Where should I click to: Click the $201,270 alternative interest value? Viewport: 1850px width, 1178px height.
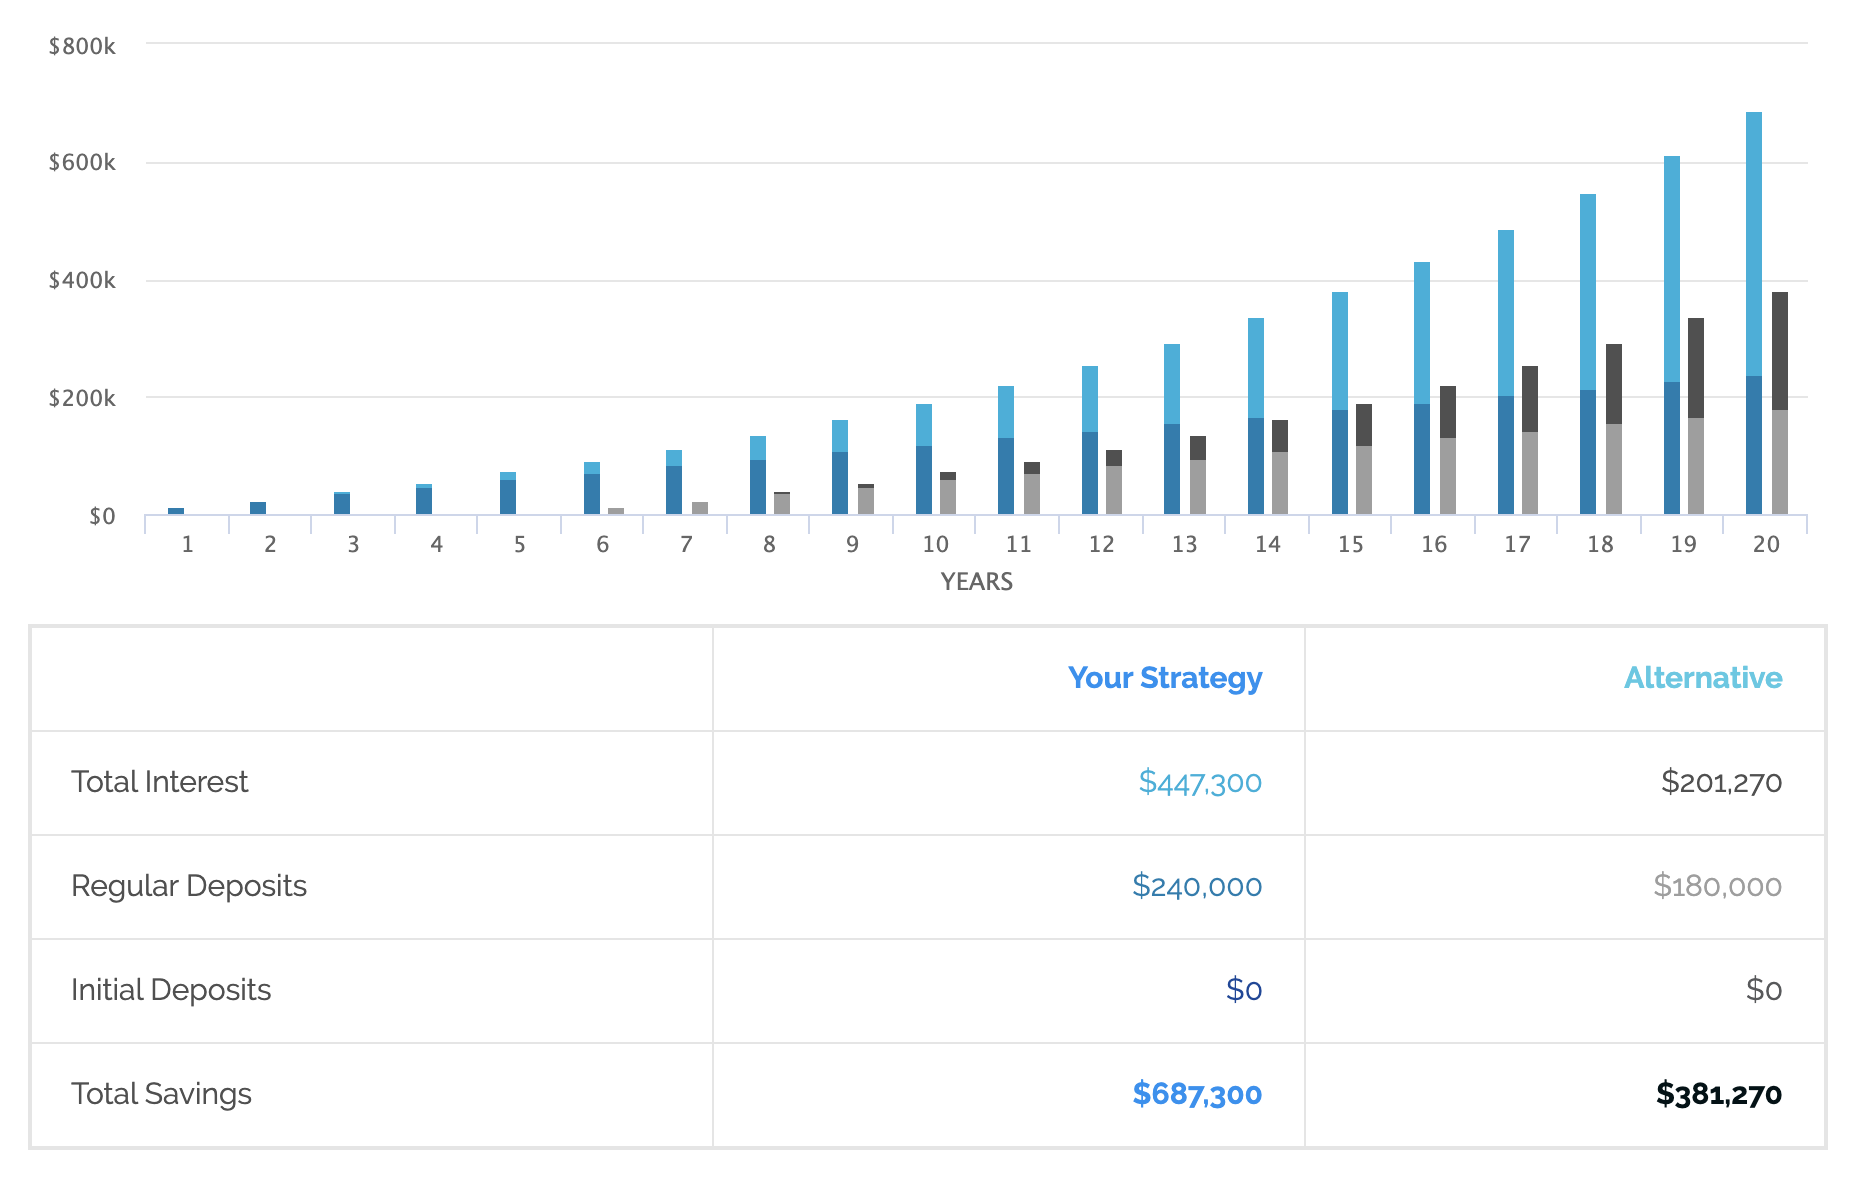tap(1721, 782)
